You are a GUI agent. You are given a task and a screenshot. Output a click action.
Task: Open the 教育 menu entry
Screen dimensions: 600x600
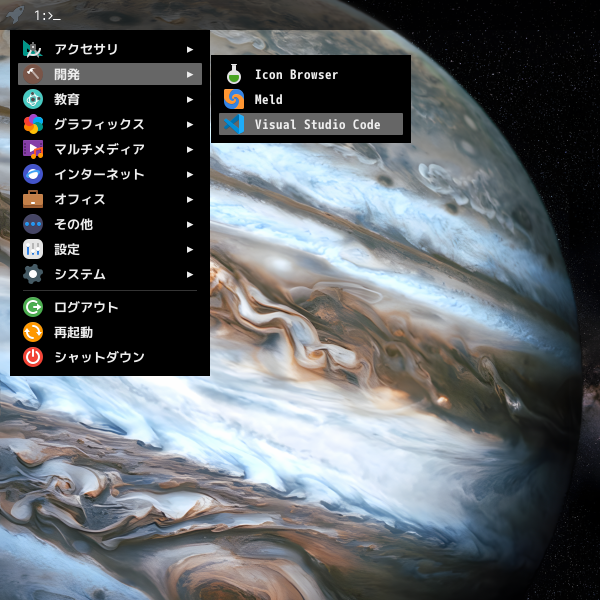(x=110, y=99)
